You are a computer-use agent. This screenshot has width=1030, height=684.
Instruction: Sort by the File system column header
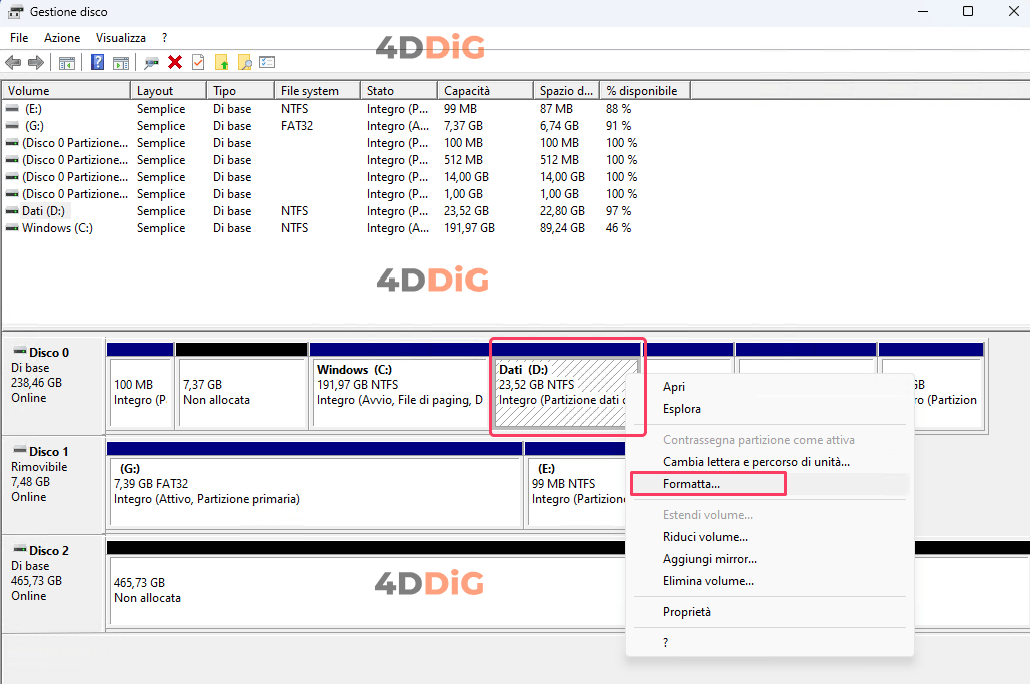[x=317, y=91]
